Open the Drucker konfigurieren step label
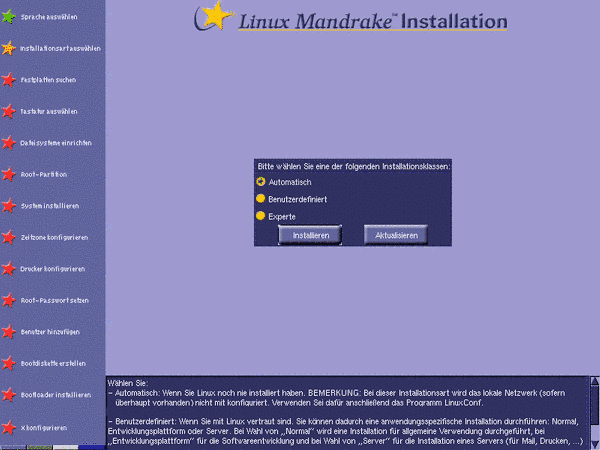 click(x=53, y=269)
